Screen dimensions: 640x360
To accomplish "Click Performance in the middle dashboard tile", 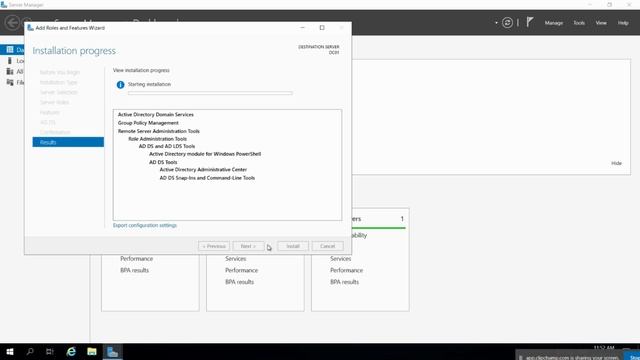I will tap(242, 270).
